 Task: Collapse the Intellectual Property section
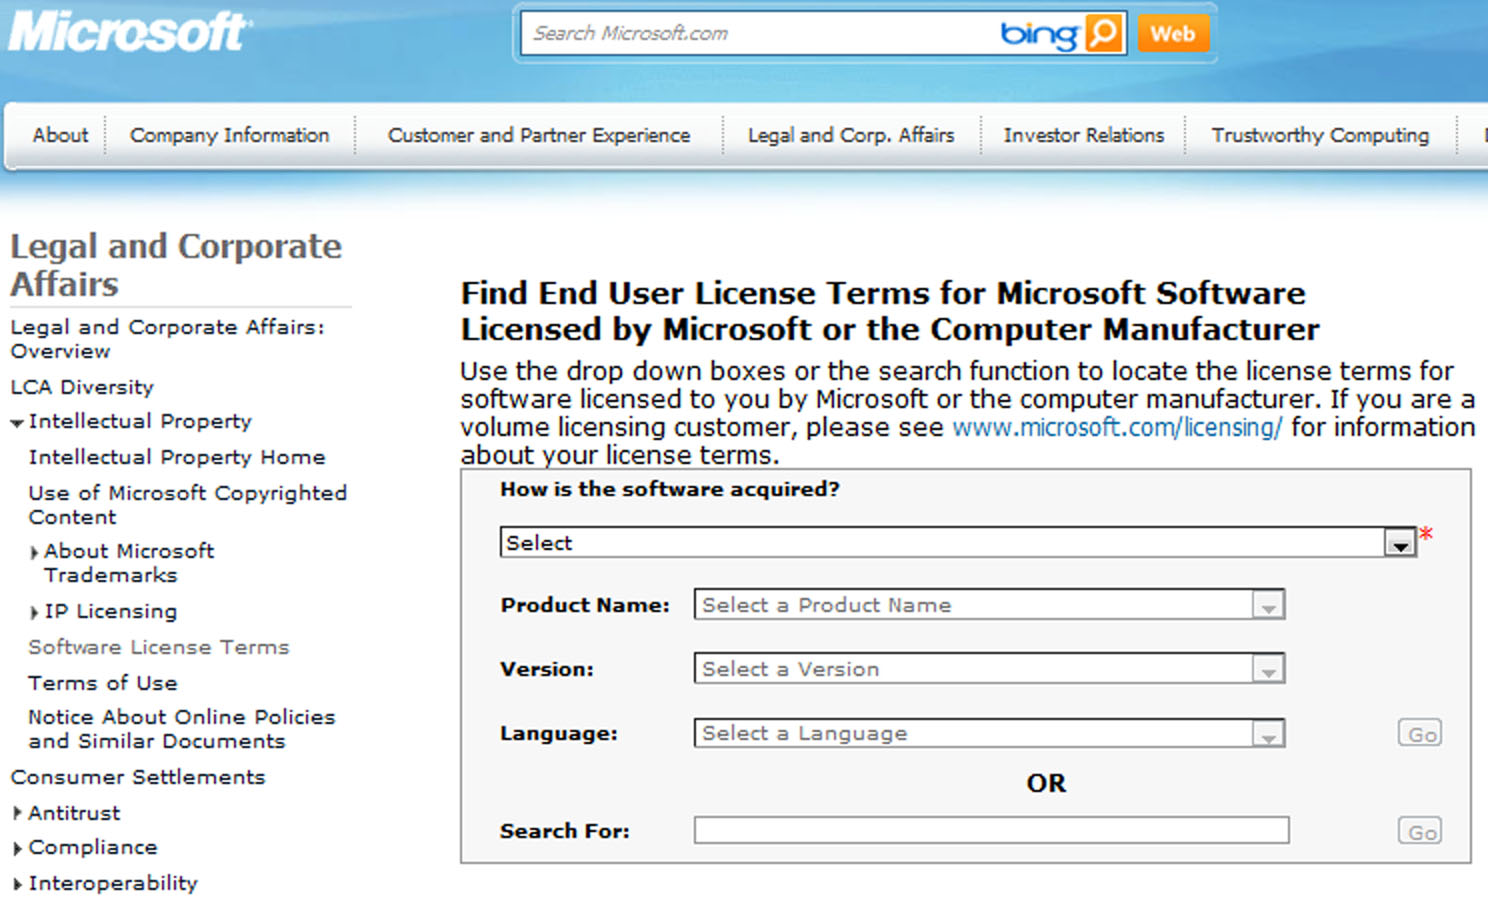tap(15, 421)
